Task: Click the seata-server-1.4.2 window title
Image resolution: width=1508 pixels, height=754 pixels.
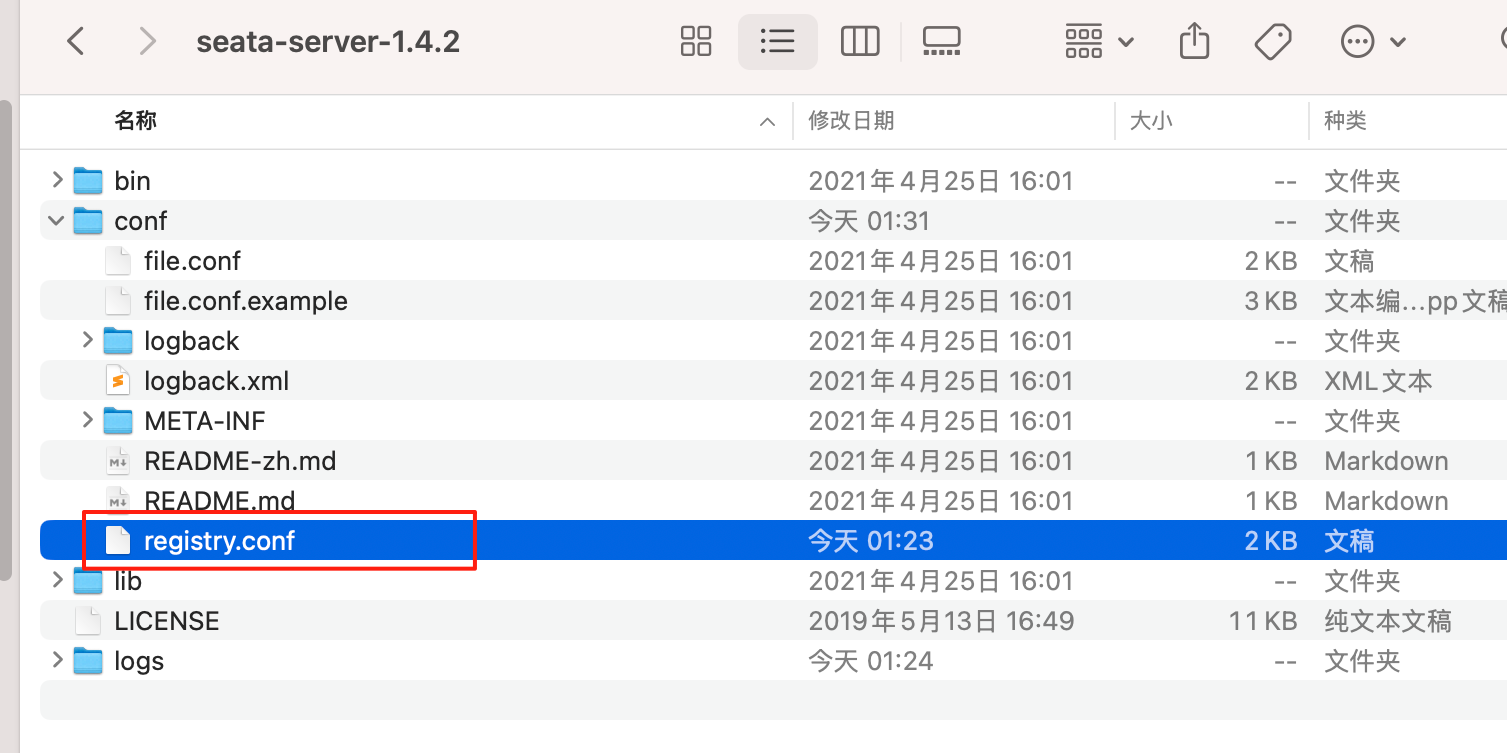Action: click(x=328, y=41)
